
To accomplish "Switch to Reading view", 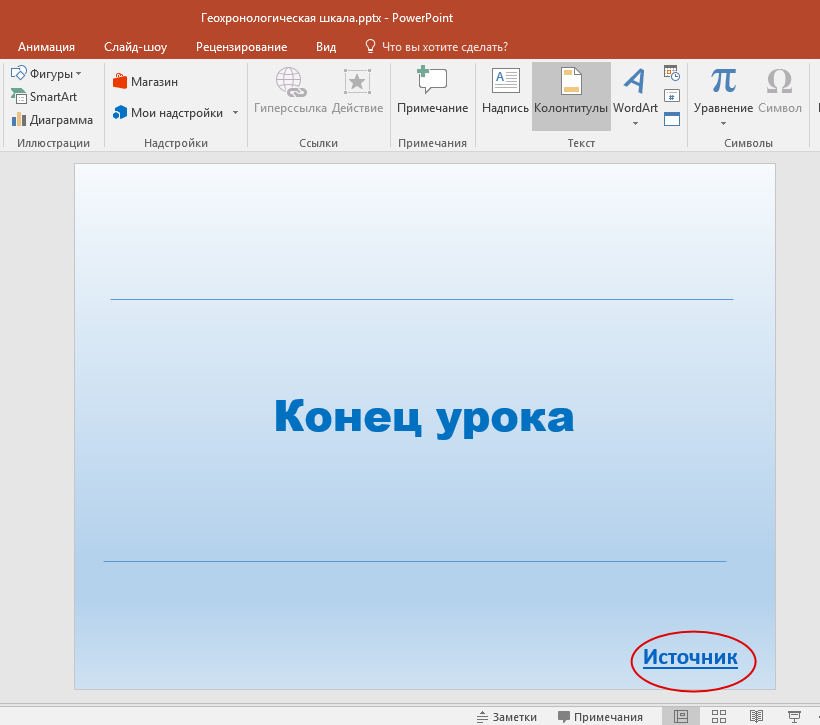I will coord(756,716).
